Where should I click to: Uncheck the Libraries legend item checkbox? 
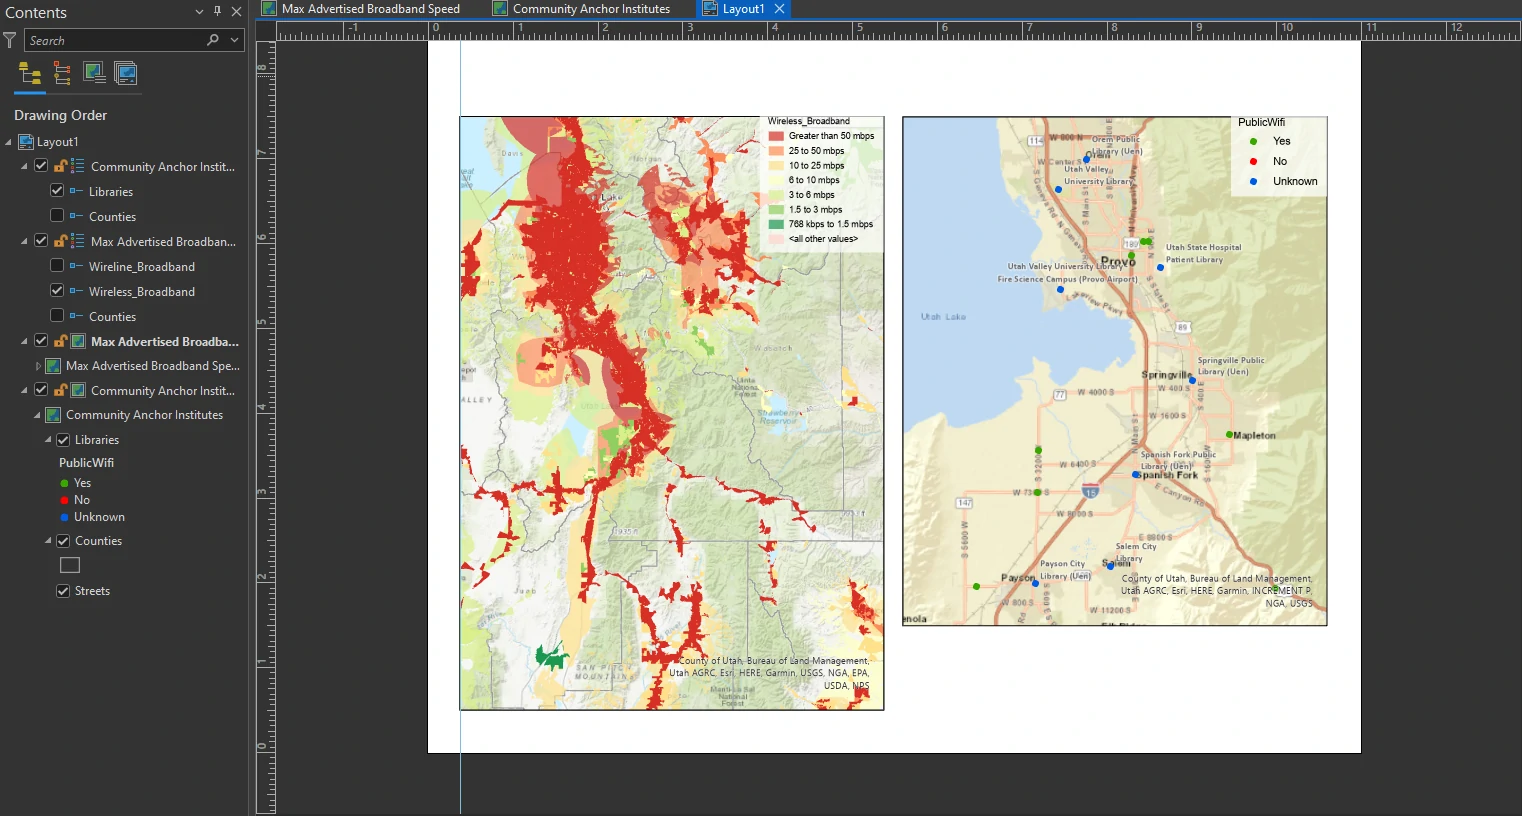click(x=57, y=191)
